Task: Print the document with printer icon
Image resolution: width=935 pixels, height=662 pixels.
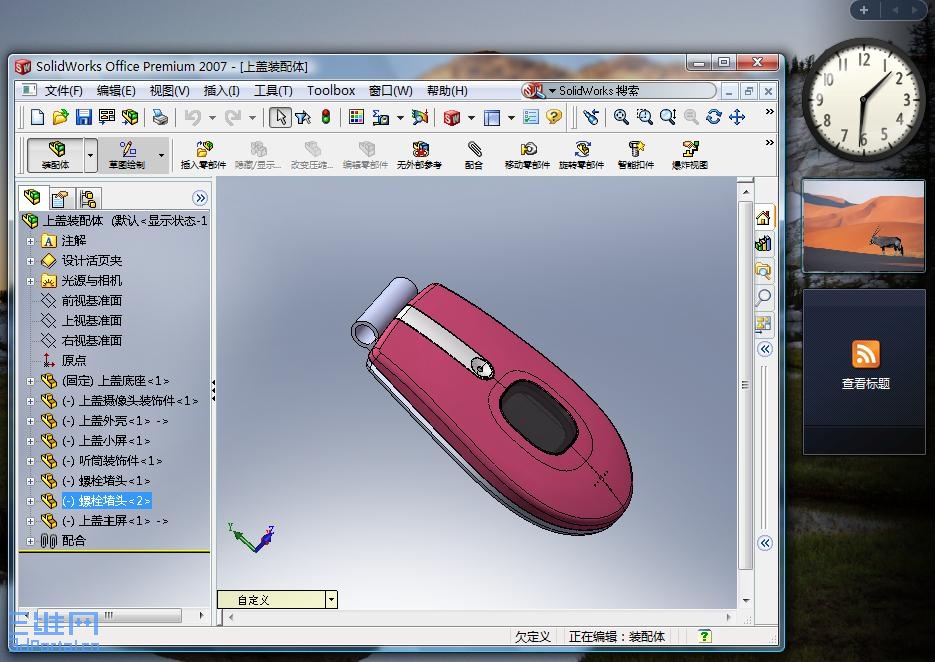Action: click(160, 117)
